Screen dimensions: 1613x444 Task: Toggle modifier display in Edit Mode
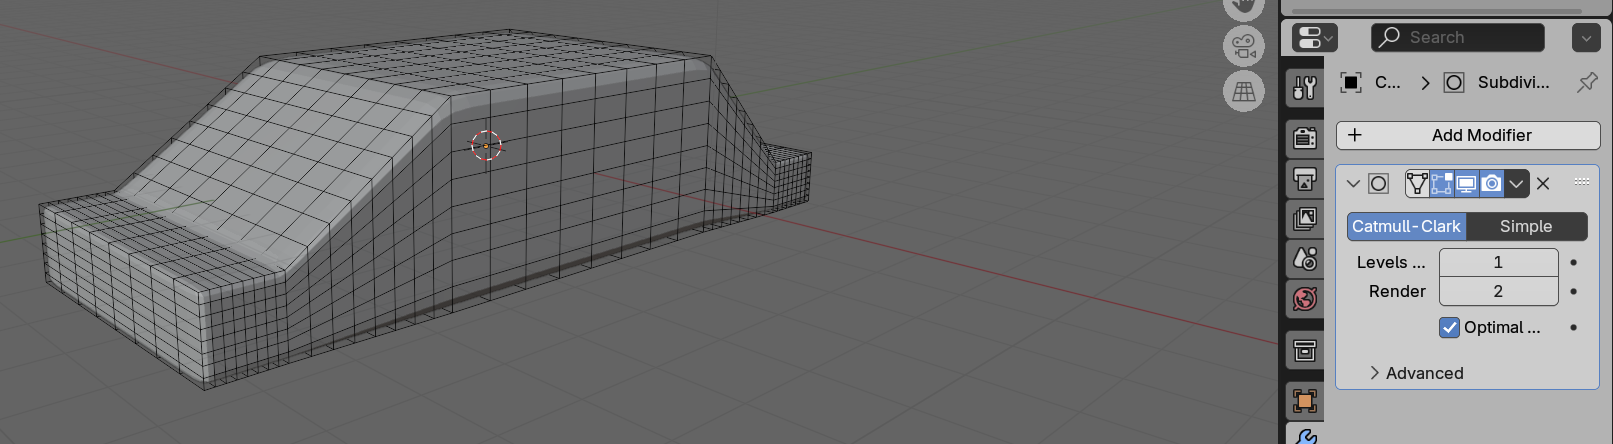click(x=1441, y=183)
